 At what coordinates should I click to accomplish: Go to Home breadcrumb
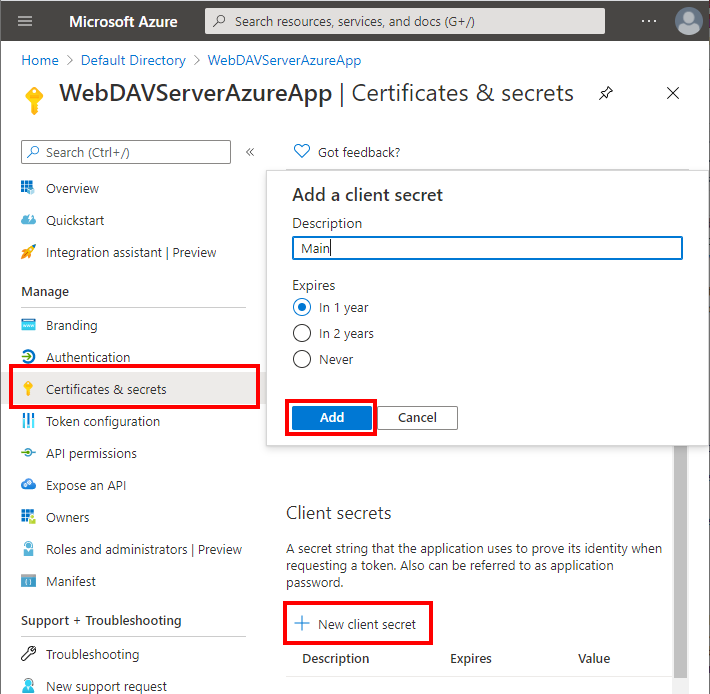pyautogui.click(x=40, y=60)
